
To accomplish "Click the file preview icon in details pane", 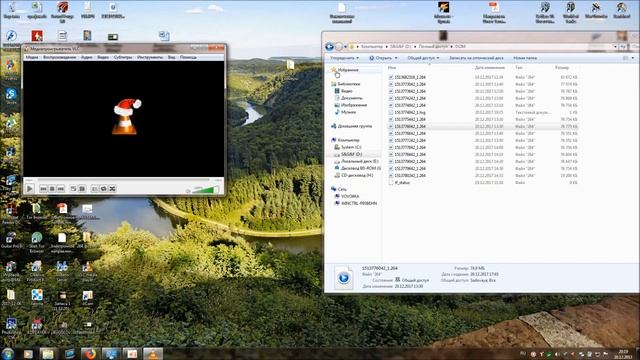I will pyautogui.click(x=344, y=278).
